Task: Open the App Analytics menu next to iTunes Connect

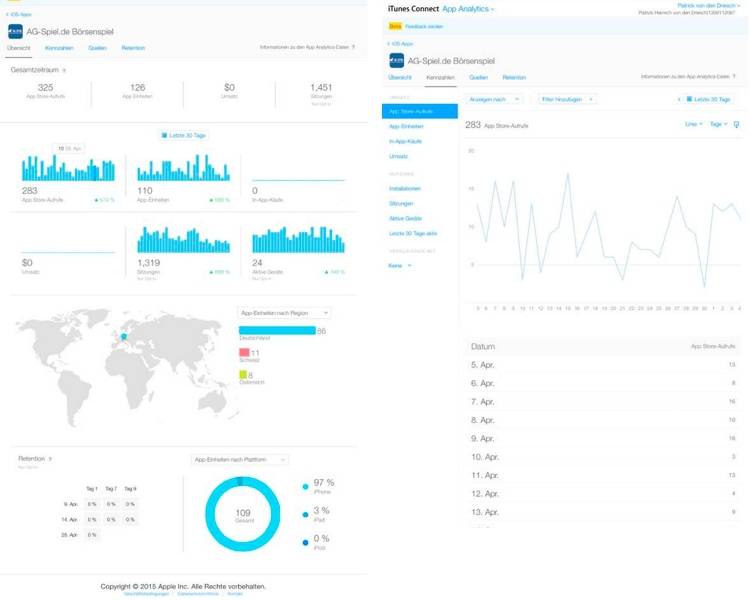Action: click(x=468, y=9)
